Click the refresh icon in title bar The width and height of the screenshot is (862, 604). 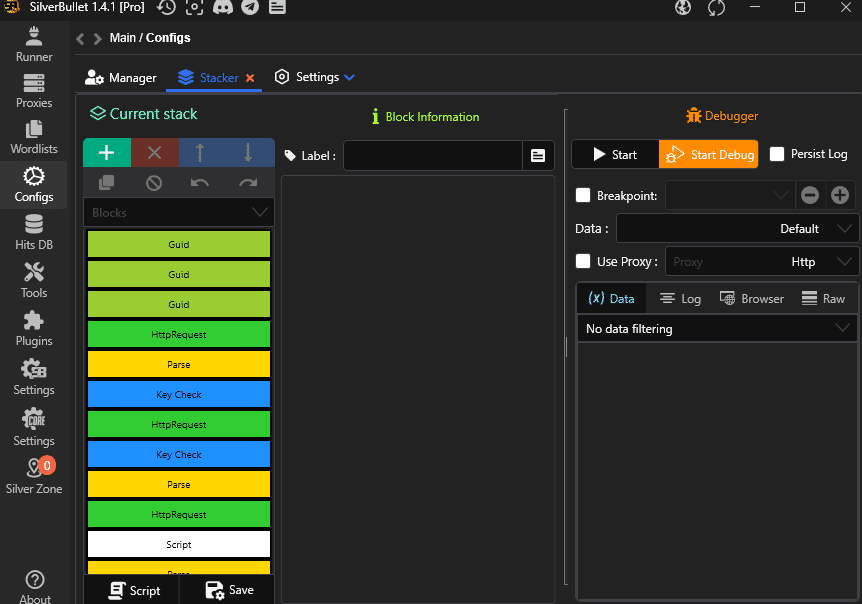coord(716,8)
